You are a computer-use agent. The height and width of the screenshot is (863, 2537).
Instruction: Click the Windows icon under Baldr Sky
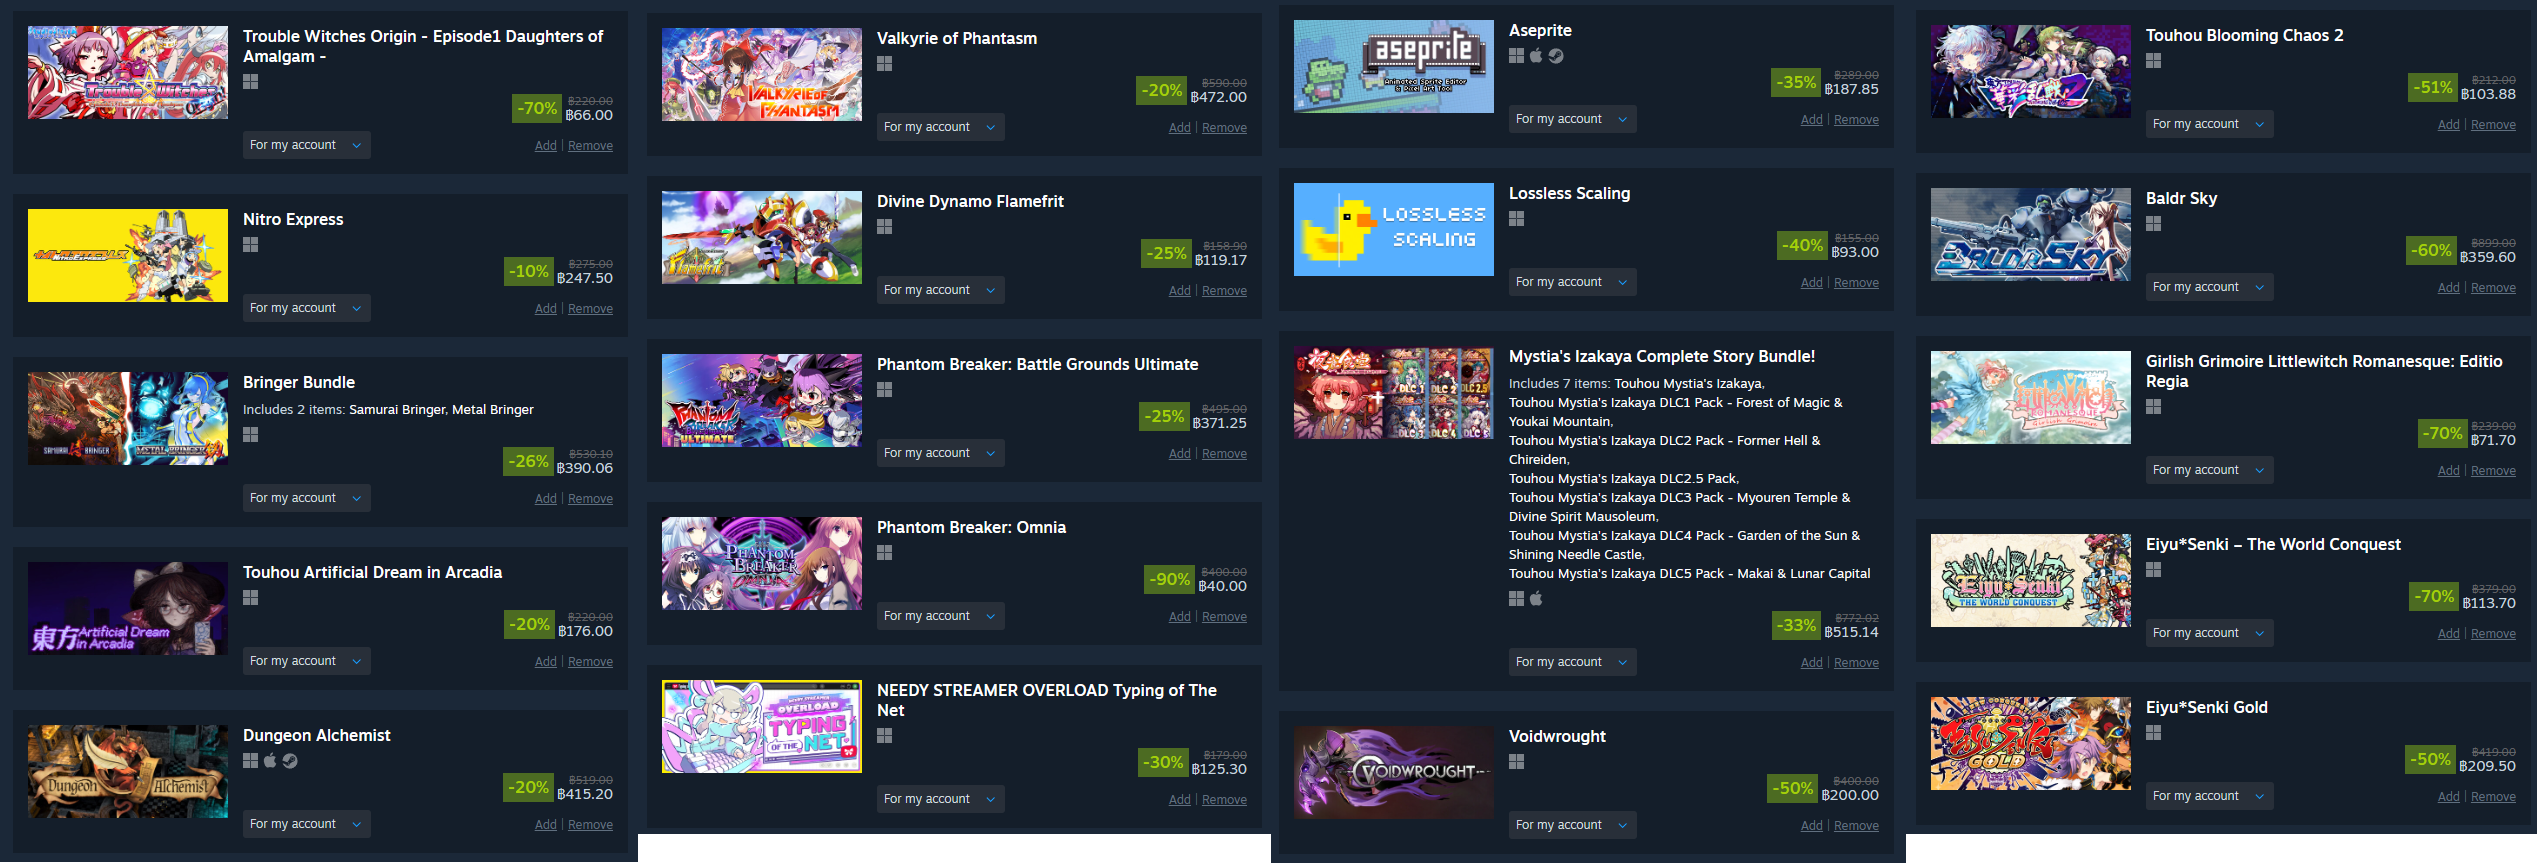(2154, 224)
